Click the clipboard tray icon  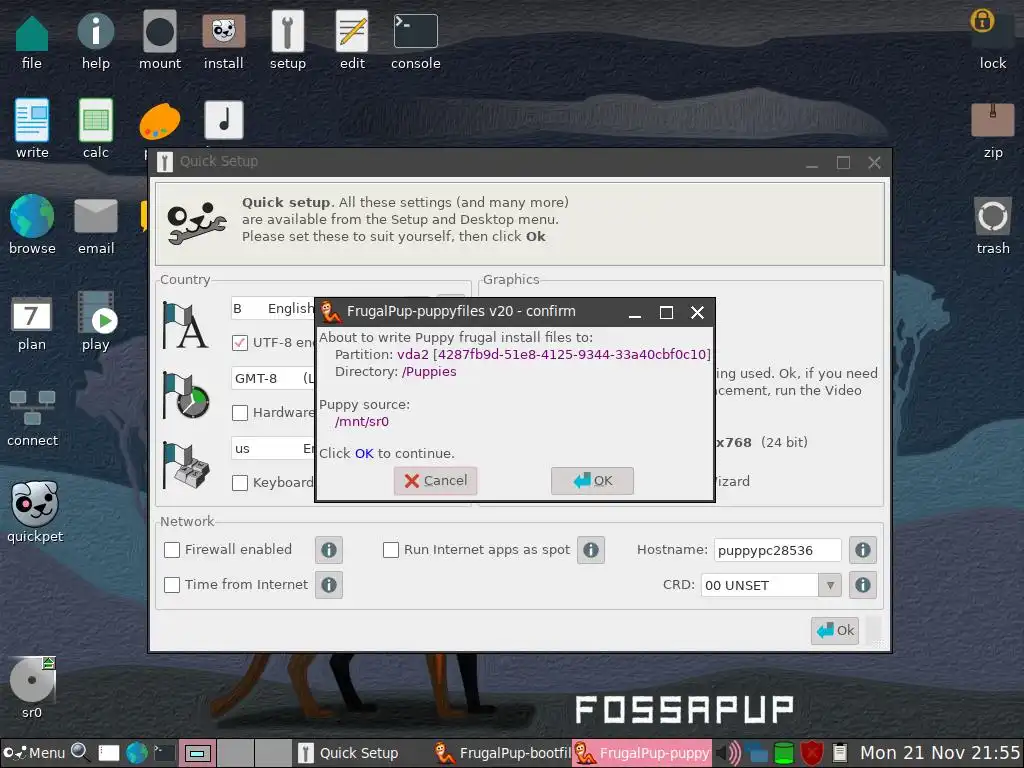pos(840,753)
